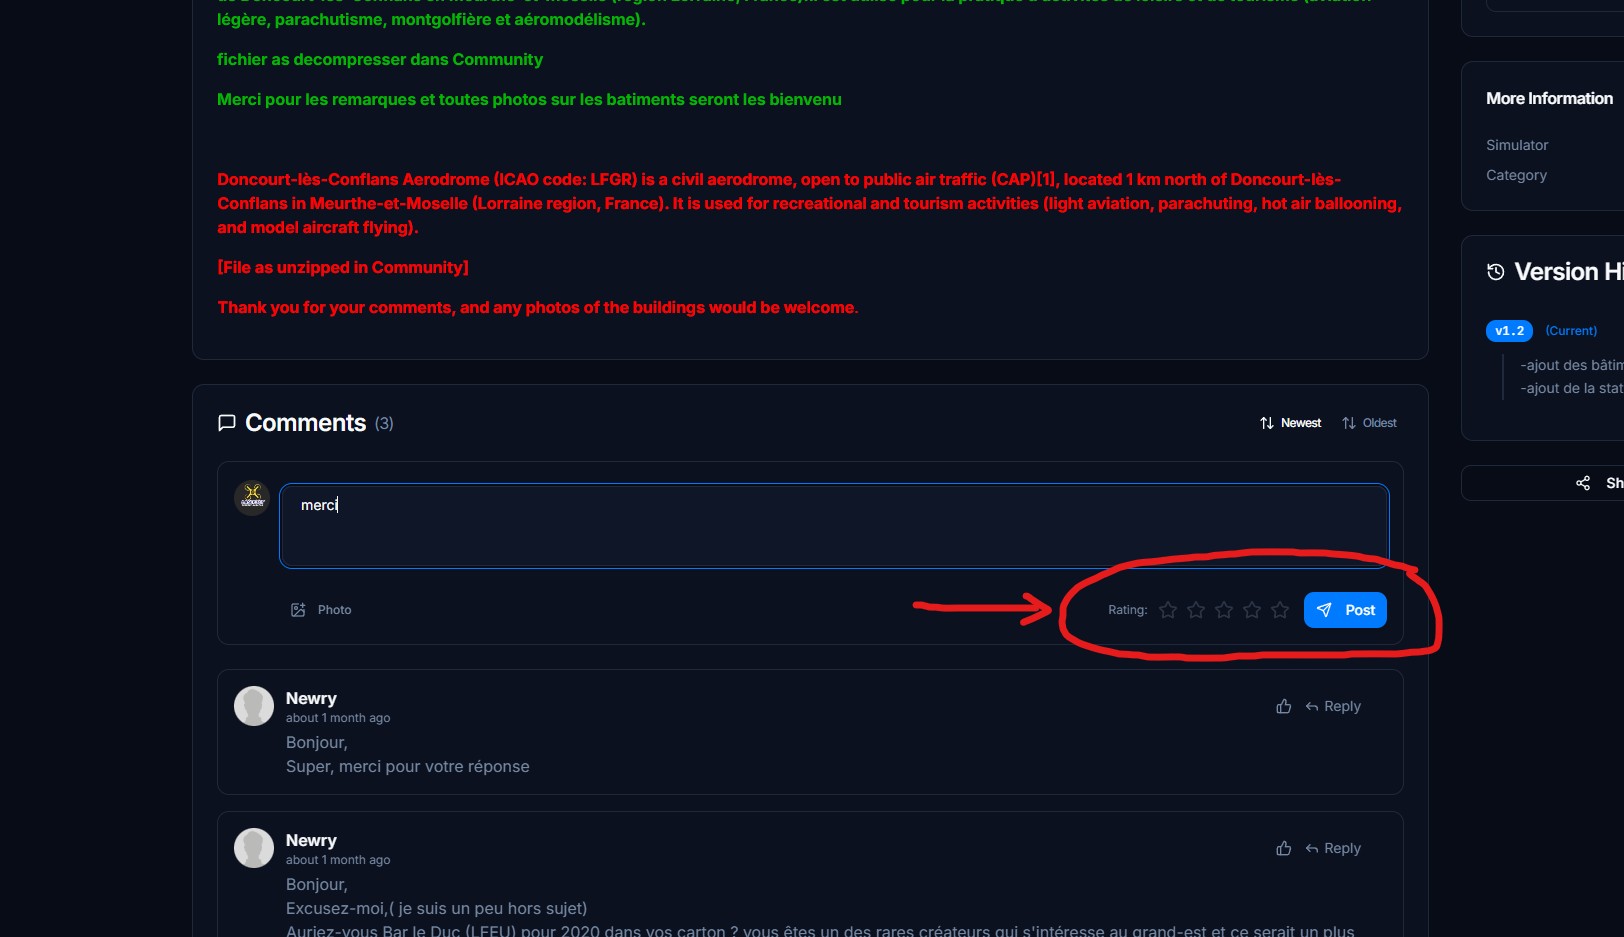Reply to Newry's second comment
This screenshot has width=1624, height=937.
(1333, 848)
